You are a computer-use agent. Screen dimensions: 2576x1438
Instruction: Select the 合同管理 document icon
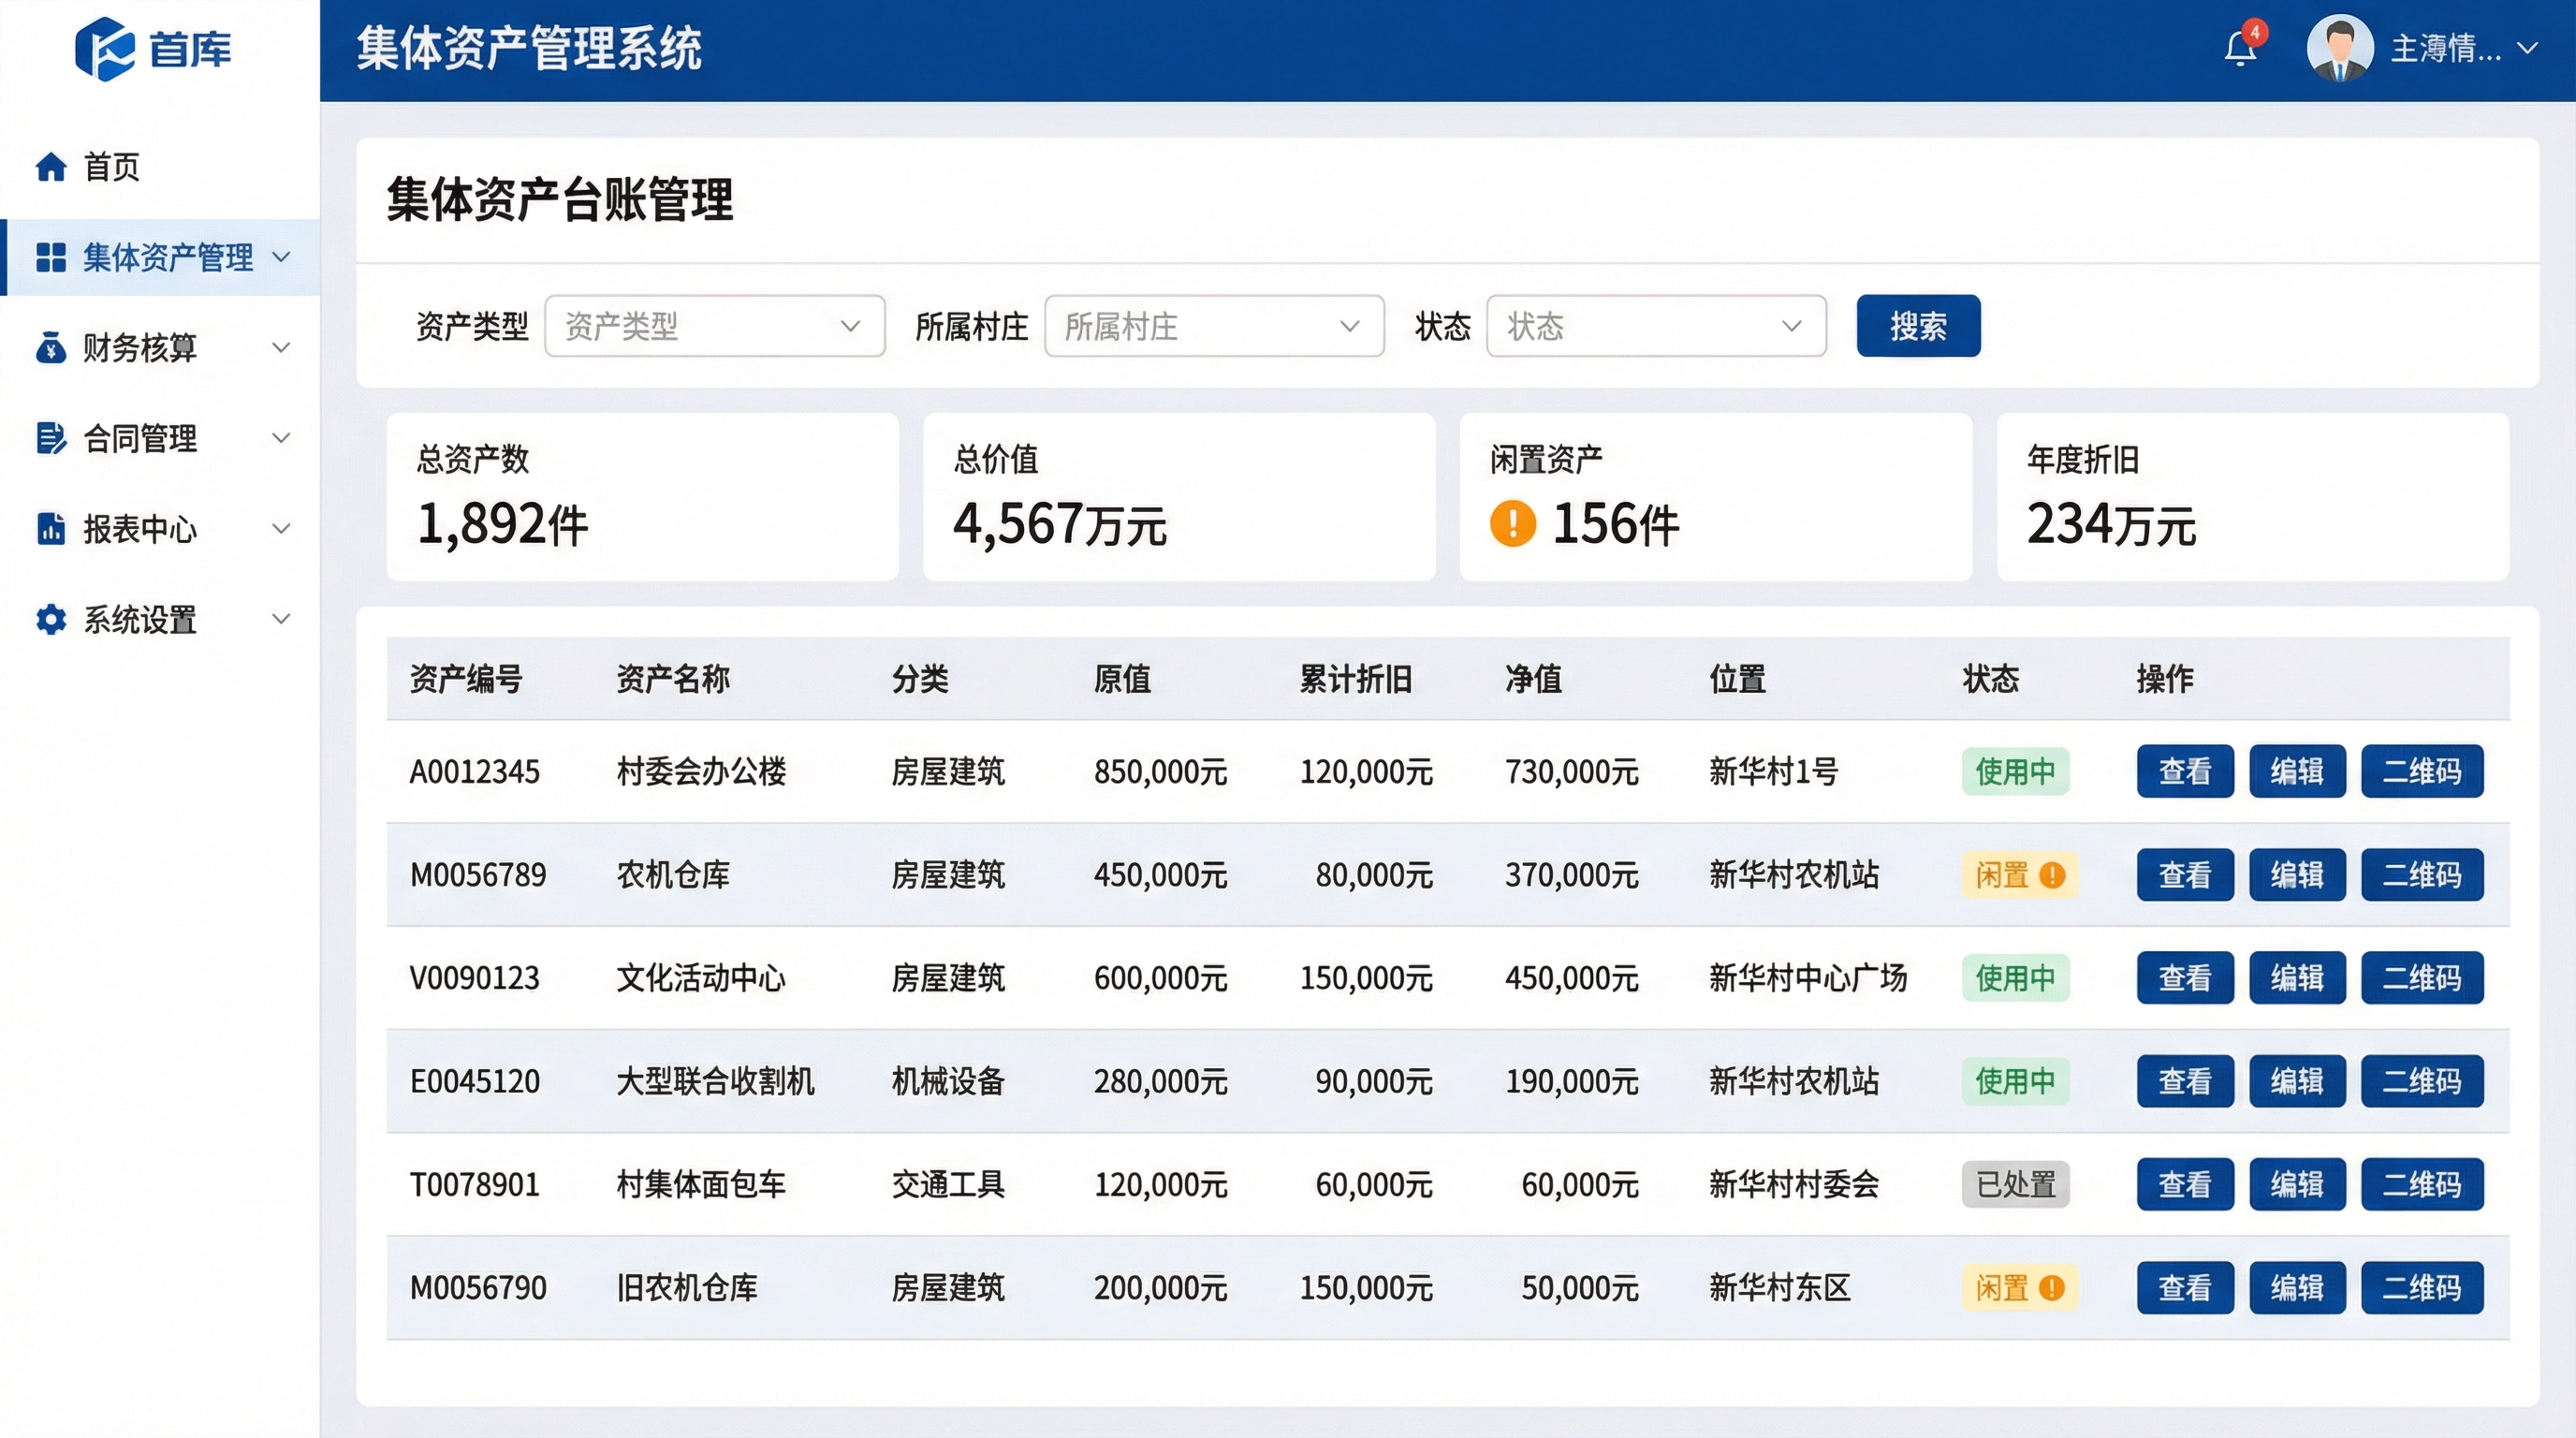[x=51, y=438]
